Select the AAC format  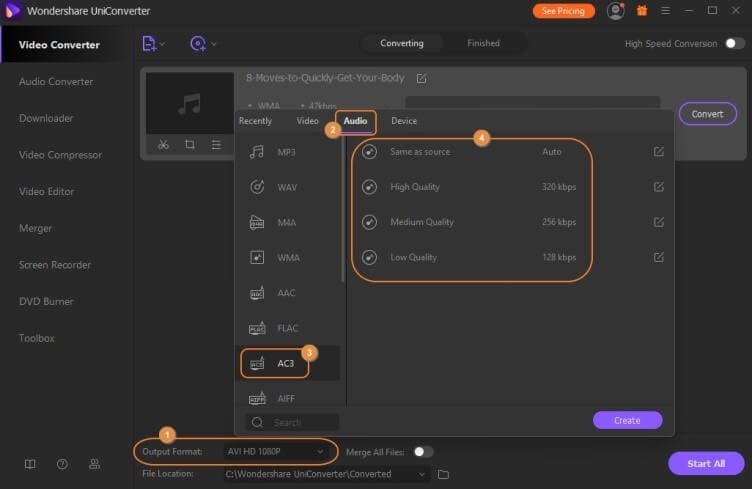pos(289,293)
